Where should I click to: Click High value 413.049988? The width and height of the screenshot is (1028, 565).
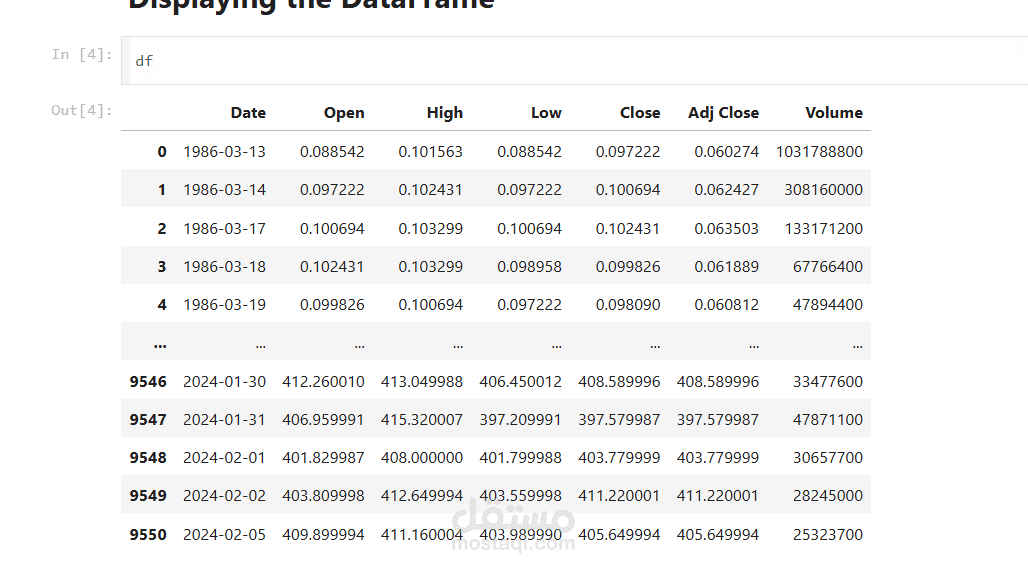point(422,382)
